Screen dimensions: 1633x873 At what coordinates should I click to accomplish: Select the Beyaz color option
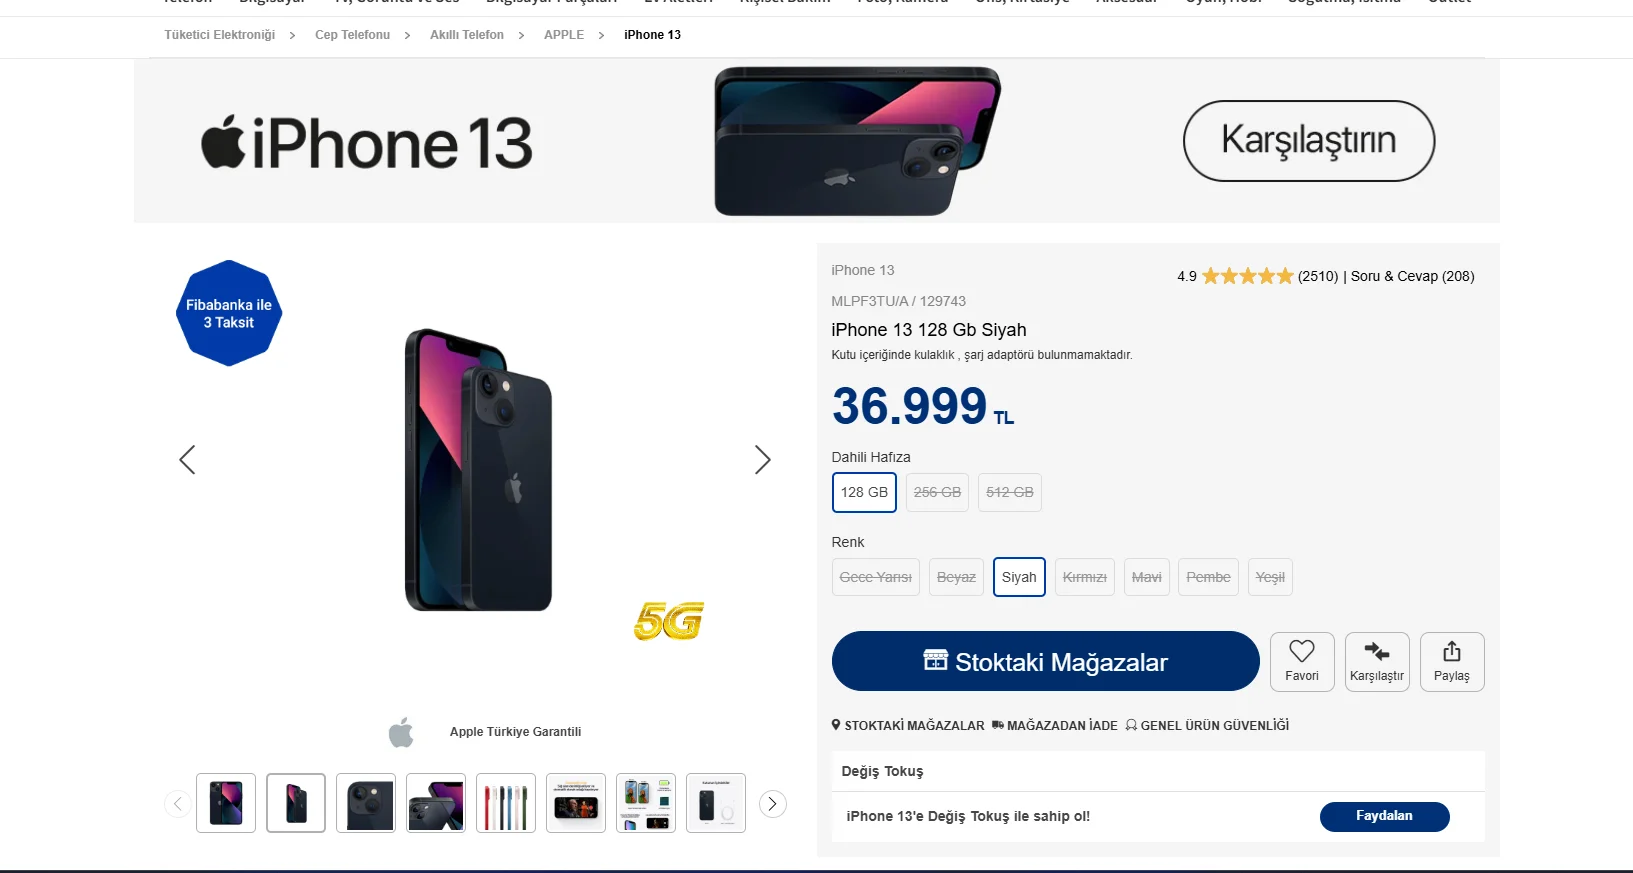pos(956,577)
